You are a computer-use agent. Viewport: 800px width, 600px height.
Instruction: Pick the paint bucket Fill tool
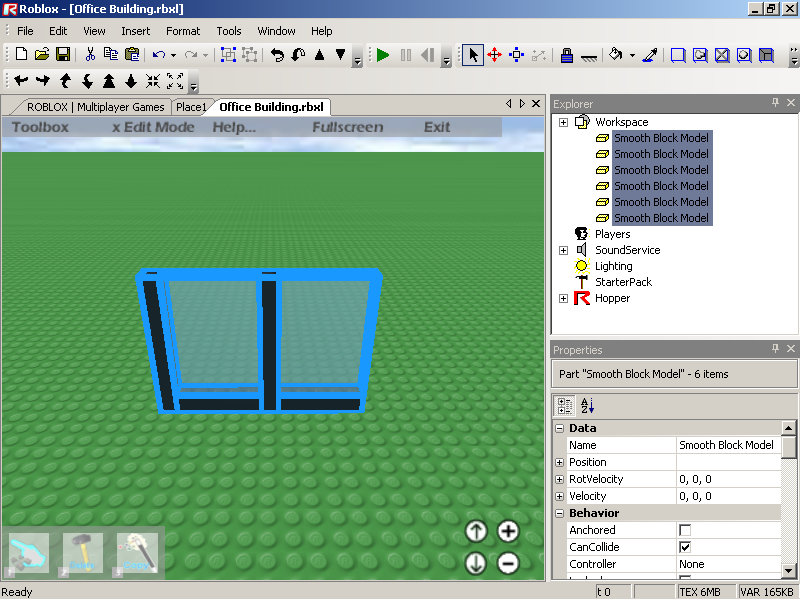(x=616, y=56)
